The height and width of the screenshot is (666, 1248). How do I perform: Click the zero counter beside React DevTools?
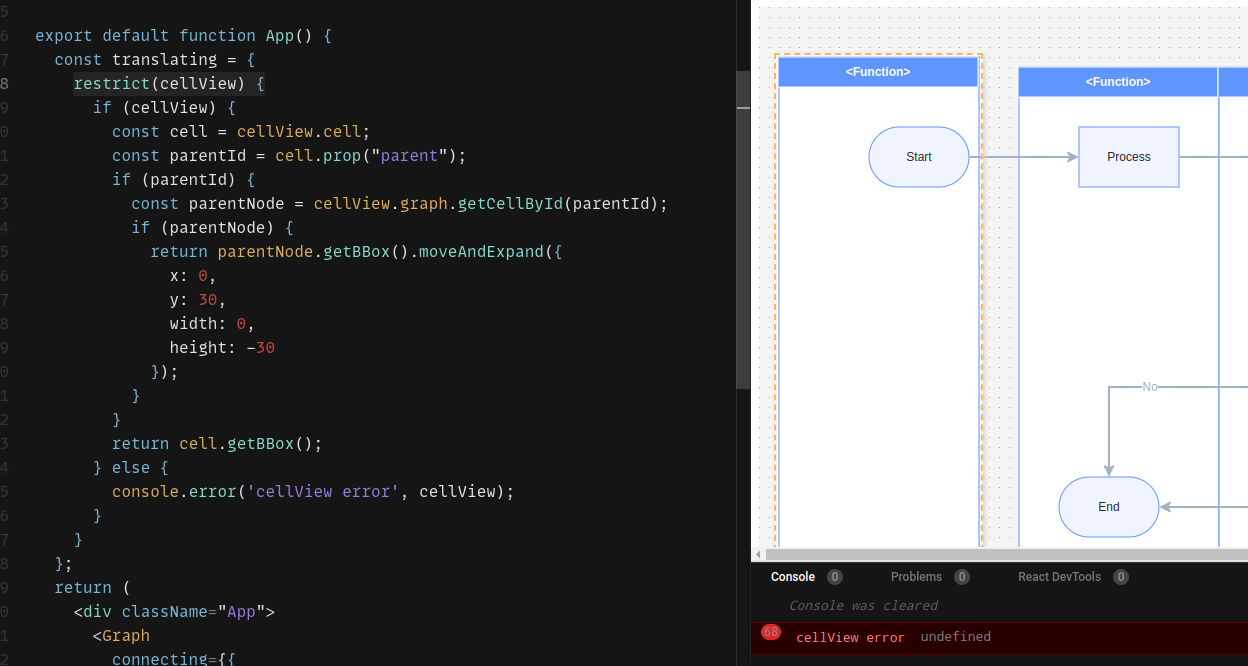click(1121, 576)
